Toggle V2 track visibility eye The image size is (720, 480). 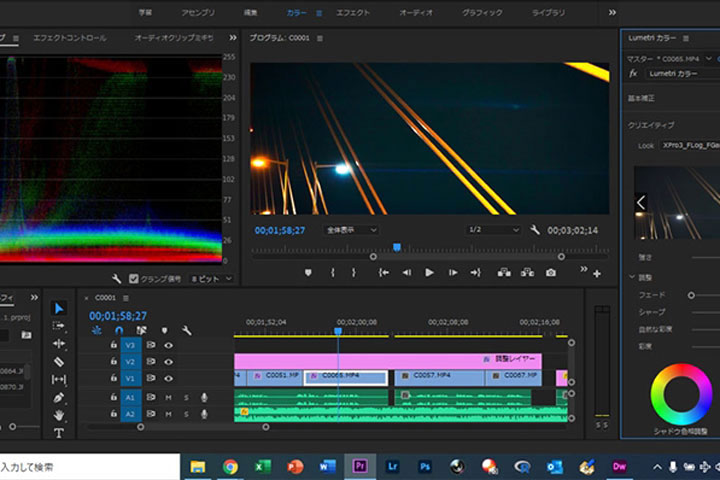pyautogui.click(x=169, y=362)
